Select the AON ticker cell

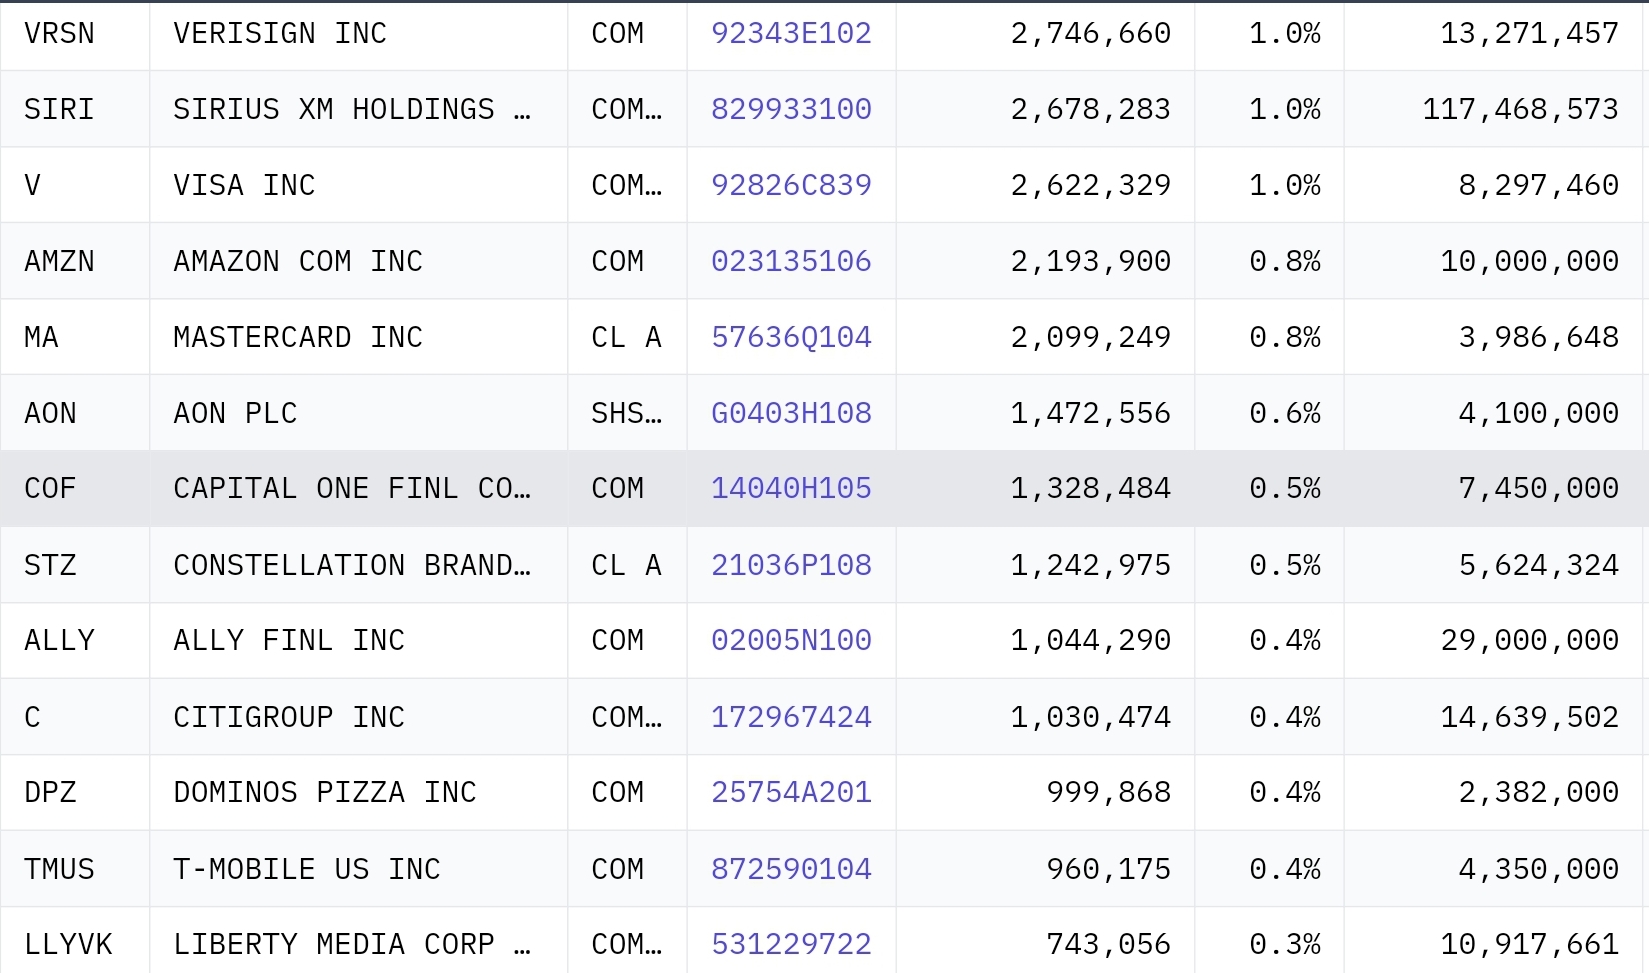(x=75, y=413)
